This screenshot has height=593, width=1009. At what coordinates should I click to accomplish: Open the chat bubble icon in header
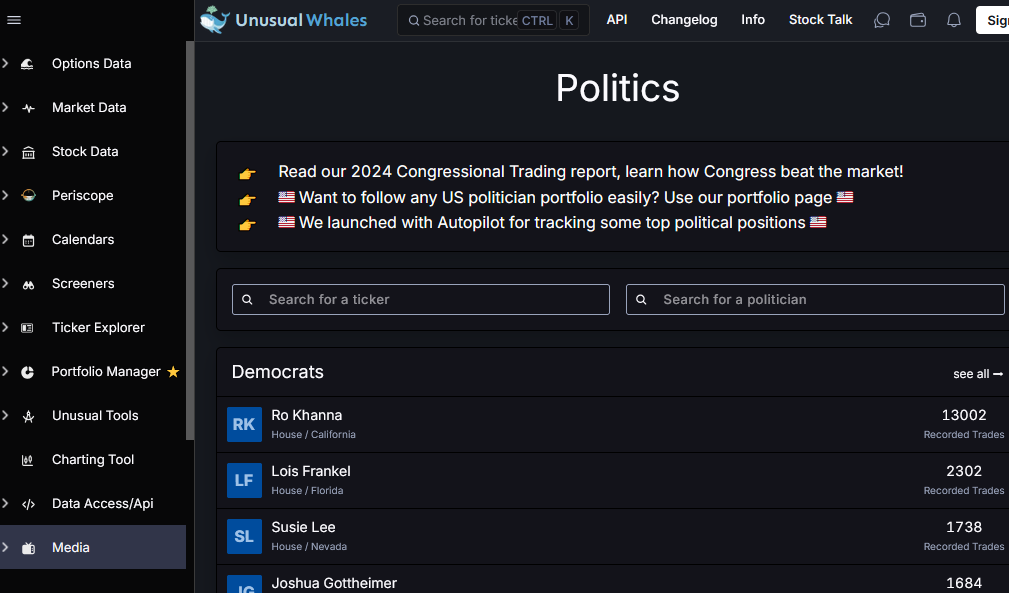point(882,20)
